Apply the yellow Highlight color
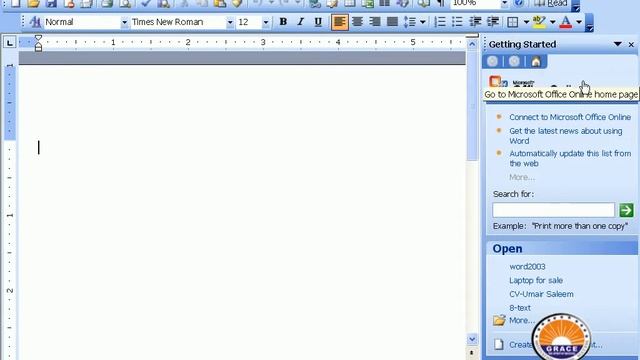Image resolution: width=640 pixels, height=360 pixels. pos(539,22)
